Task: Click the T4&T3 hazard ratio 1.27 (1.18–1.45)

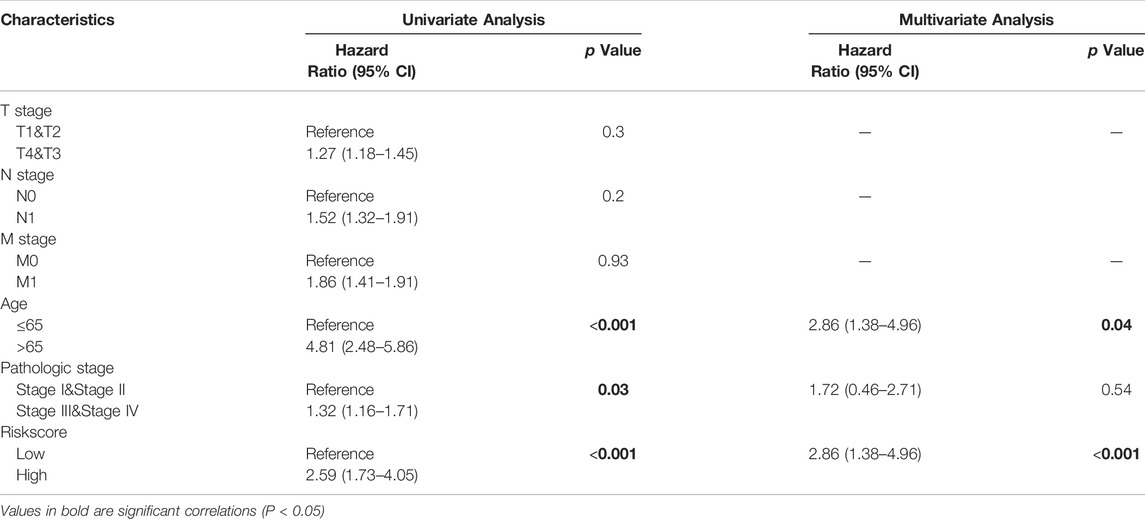Action: pos(361,154)
